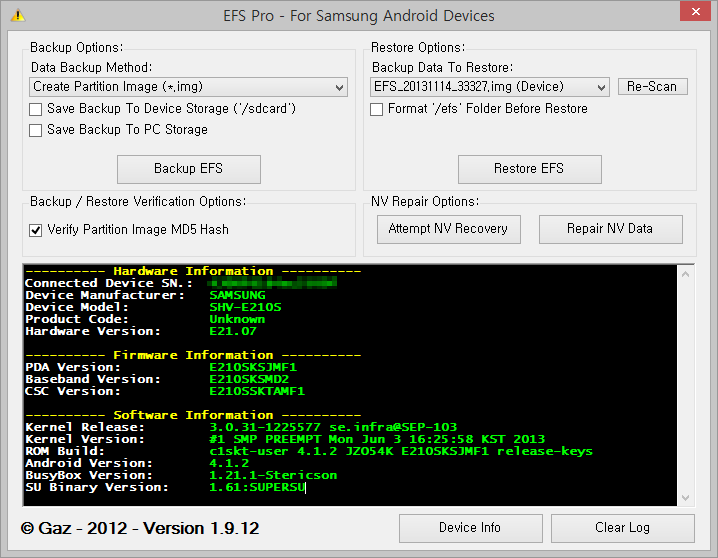Click the PDA version value E210SKSJMF1
This screenshot has width=718, height=558.
[253, 367]
